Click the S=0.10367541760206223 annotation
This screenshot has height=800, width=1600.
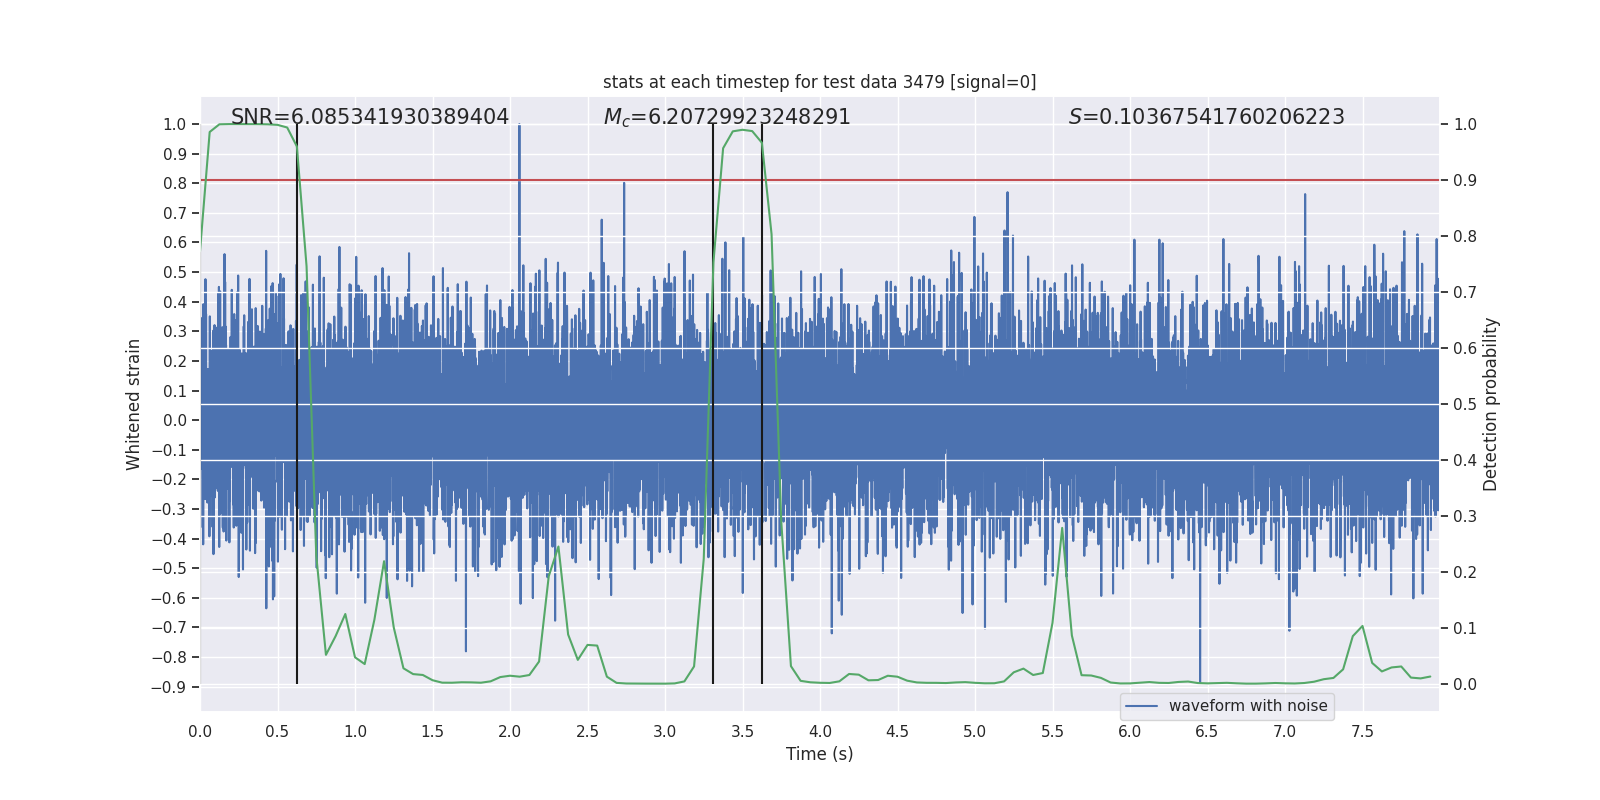1207,117
